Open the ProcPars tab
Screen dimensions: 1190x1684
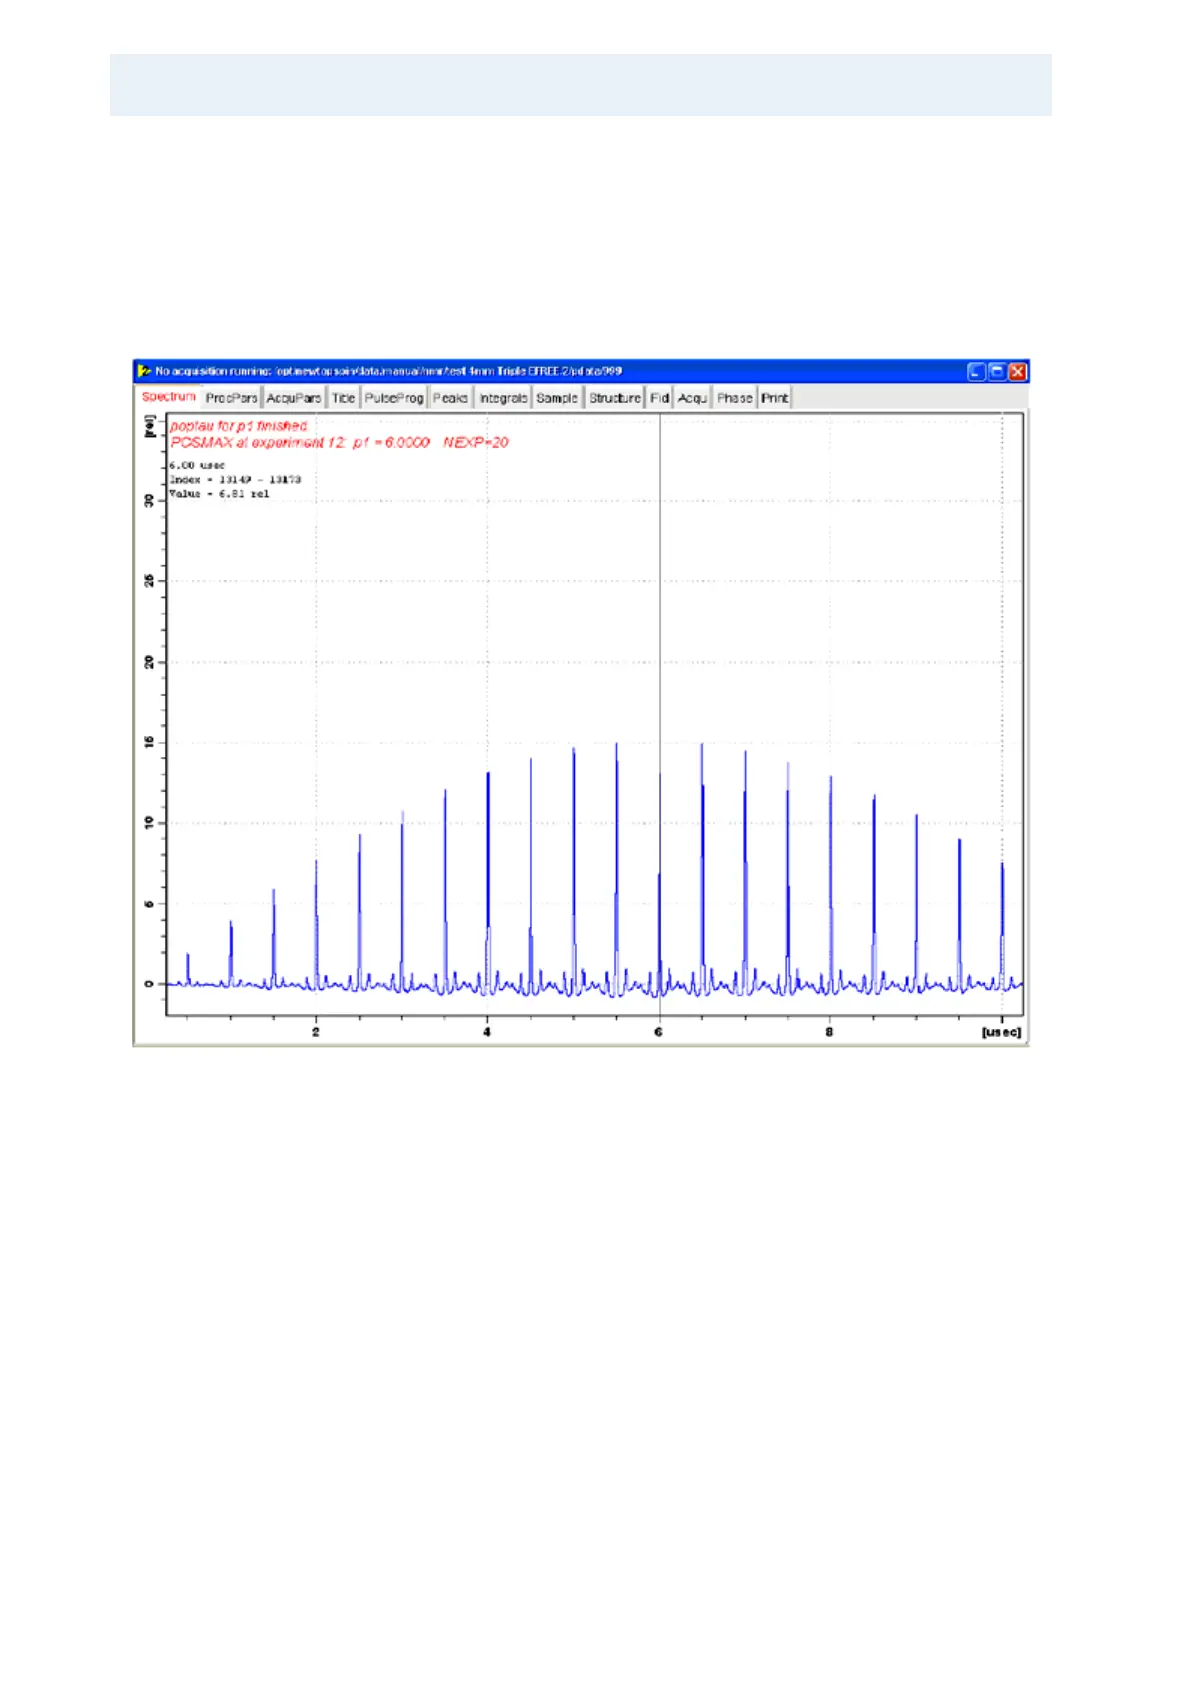(x=232, y=398)
